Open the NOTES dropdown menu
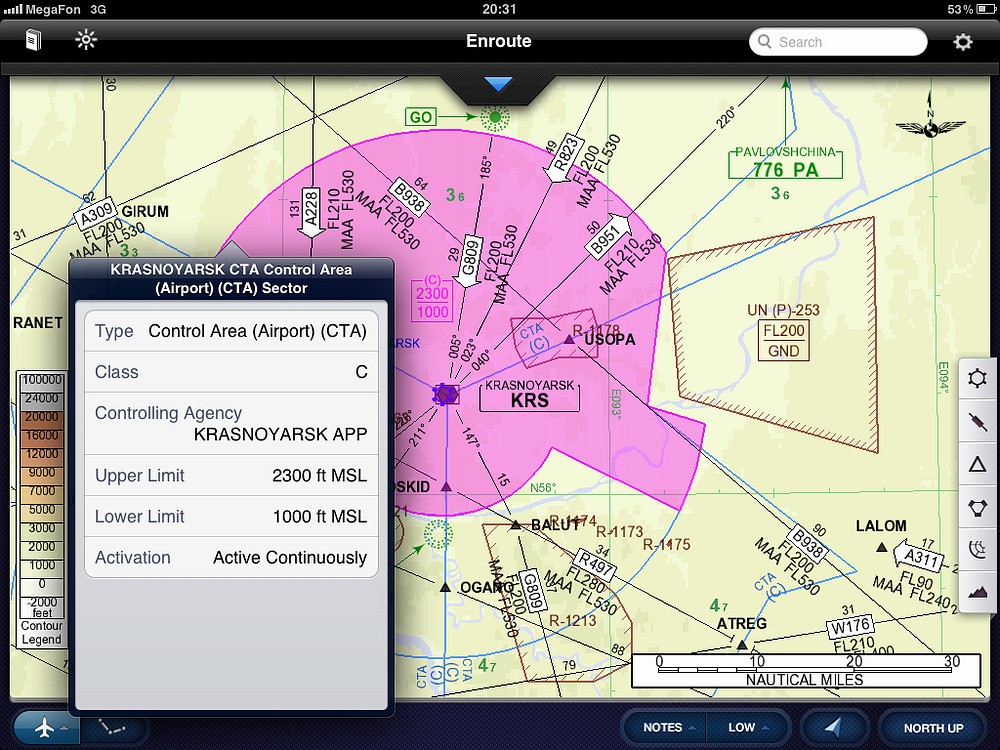This screenshot has height=750, width=1000. click(667, 728)
